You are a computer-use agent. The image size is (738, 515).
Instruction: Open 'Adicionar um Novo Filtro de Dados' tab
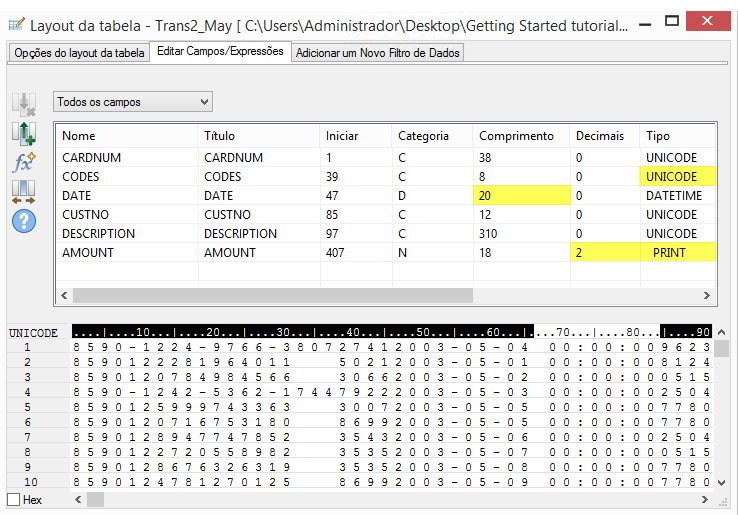378,53
